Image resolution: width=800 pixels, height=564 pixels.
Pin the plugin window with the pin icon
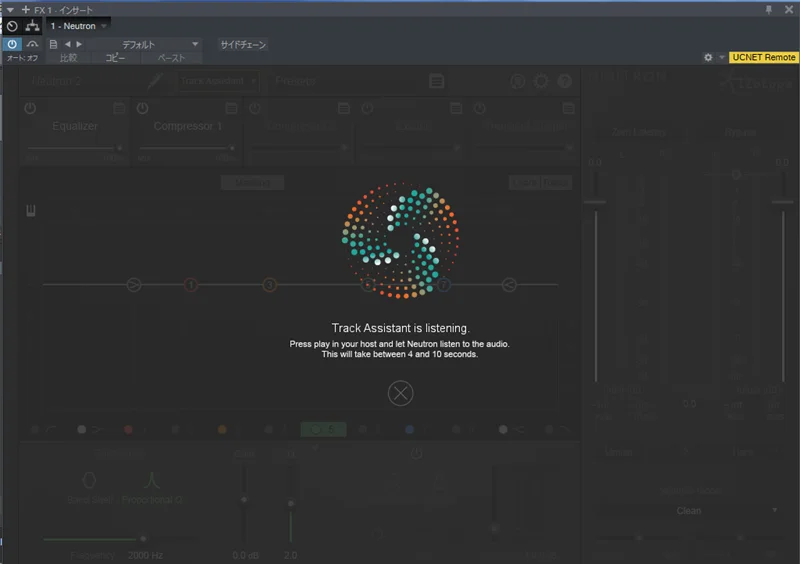[768, 9]
